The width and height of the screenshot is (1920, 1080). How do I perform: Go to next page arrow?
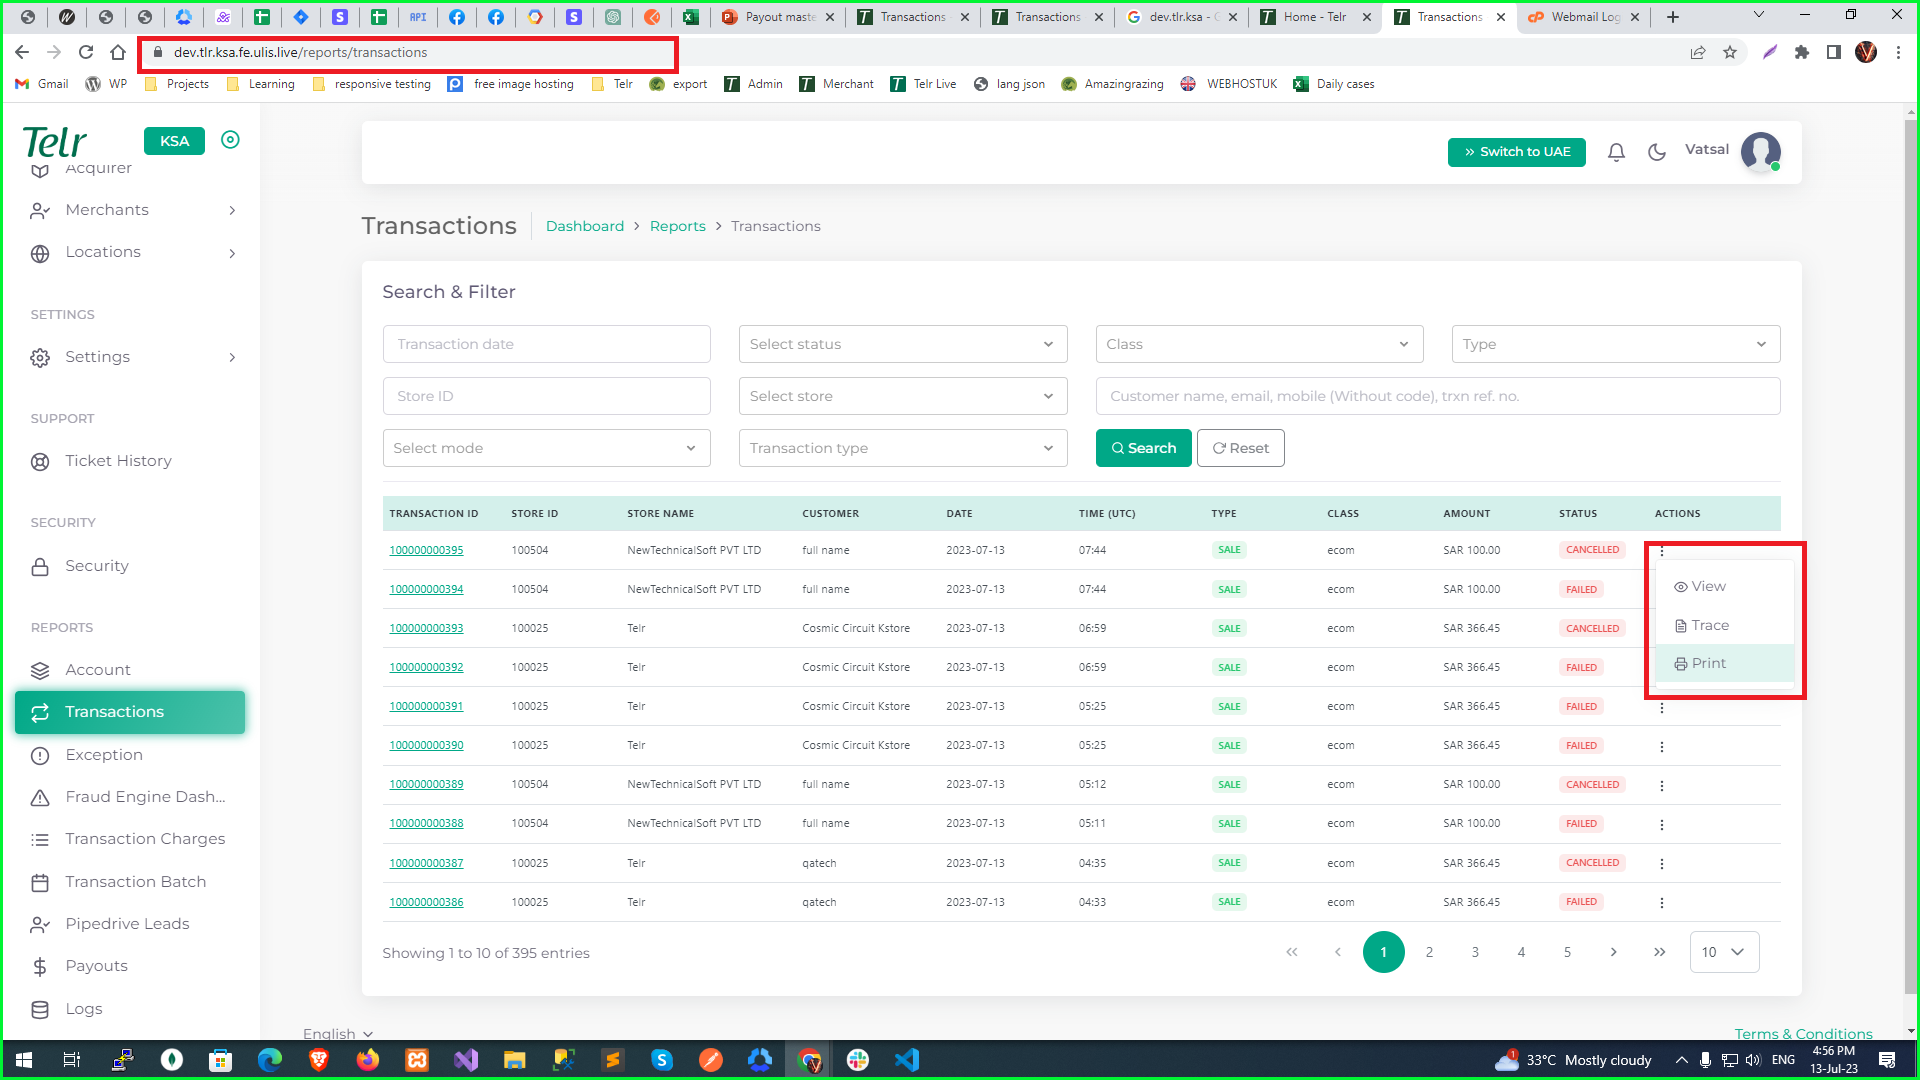[1613, 952]
